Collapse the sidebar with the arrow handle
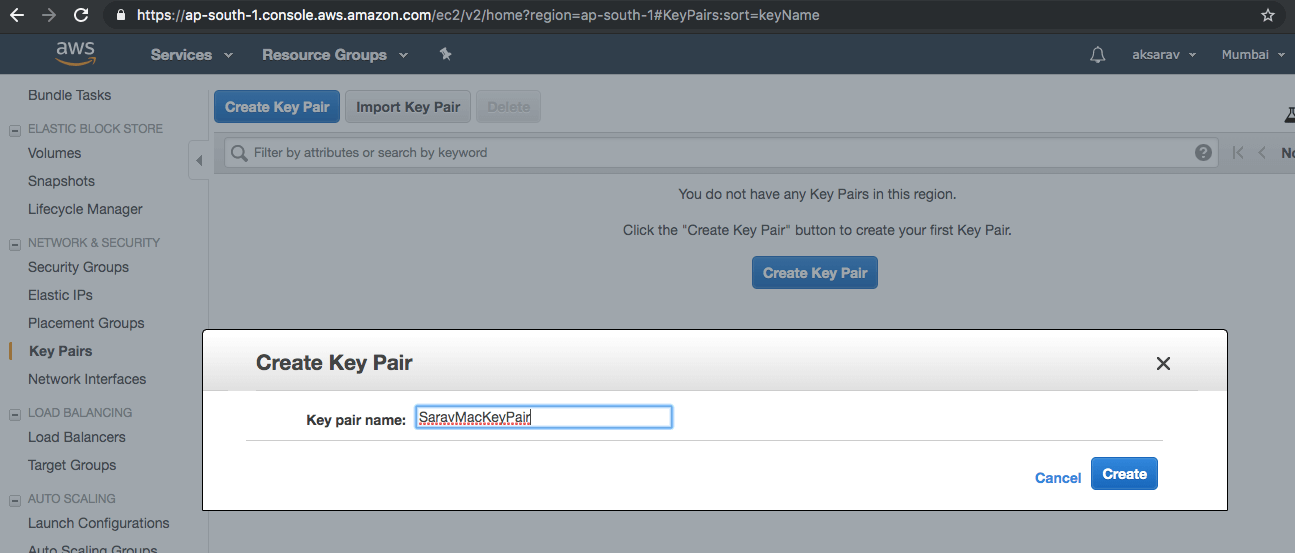 click(198, 160)
